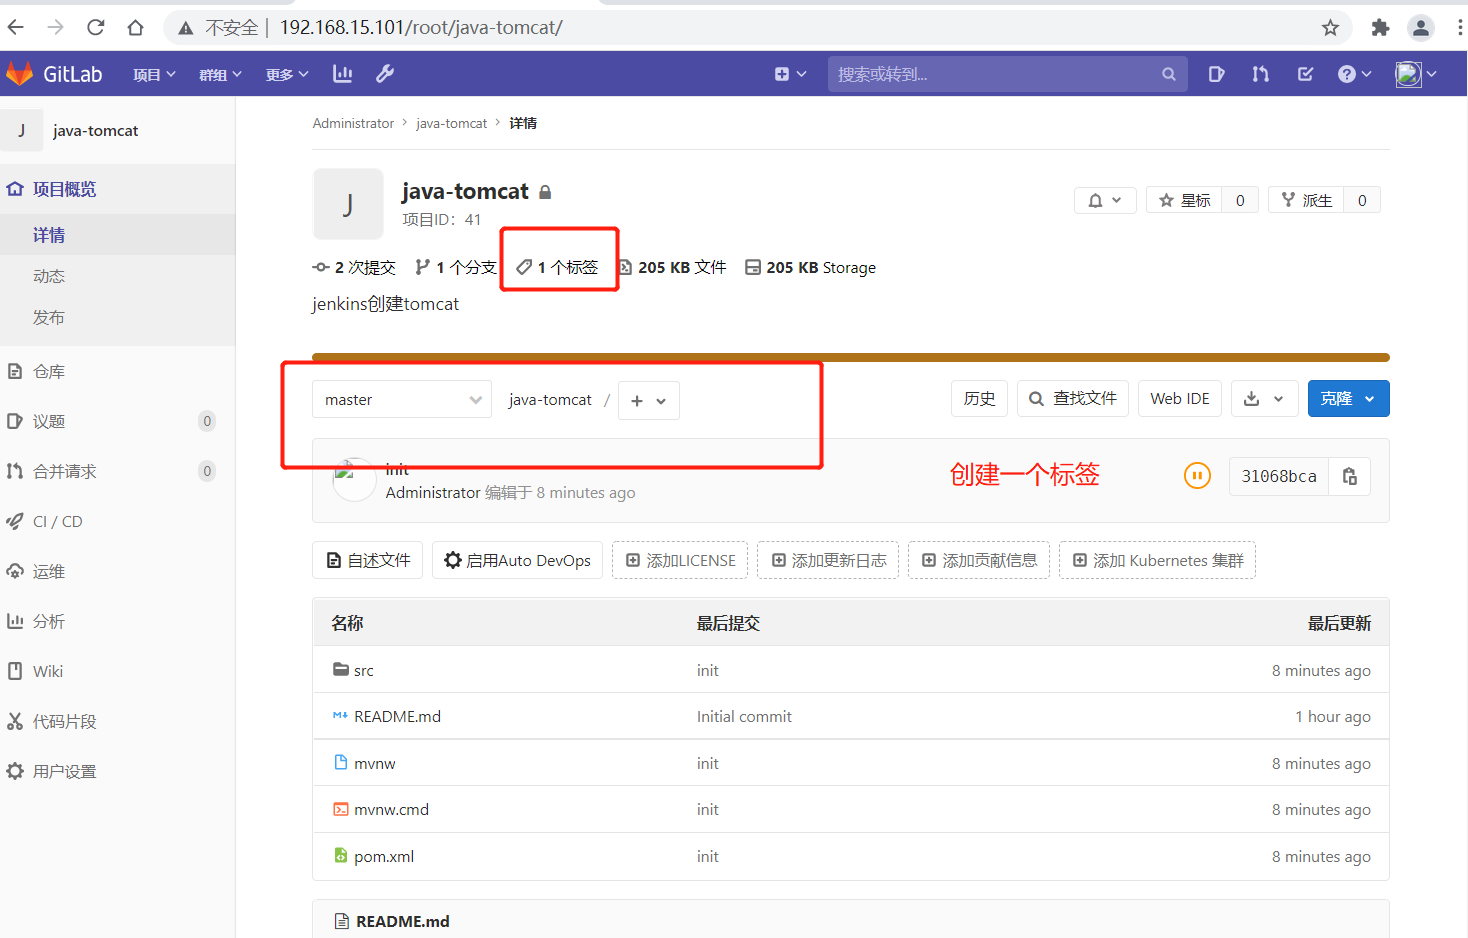The height and width of the screenshot is (938, 1468).
Task: Click the 搜索或转到 search field
Action: click(1007, 74)
